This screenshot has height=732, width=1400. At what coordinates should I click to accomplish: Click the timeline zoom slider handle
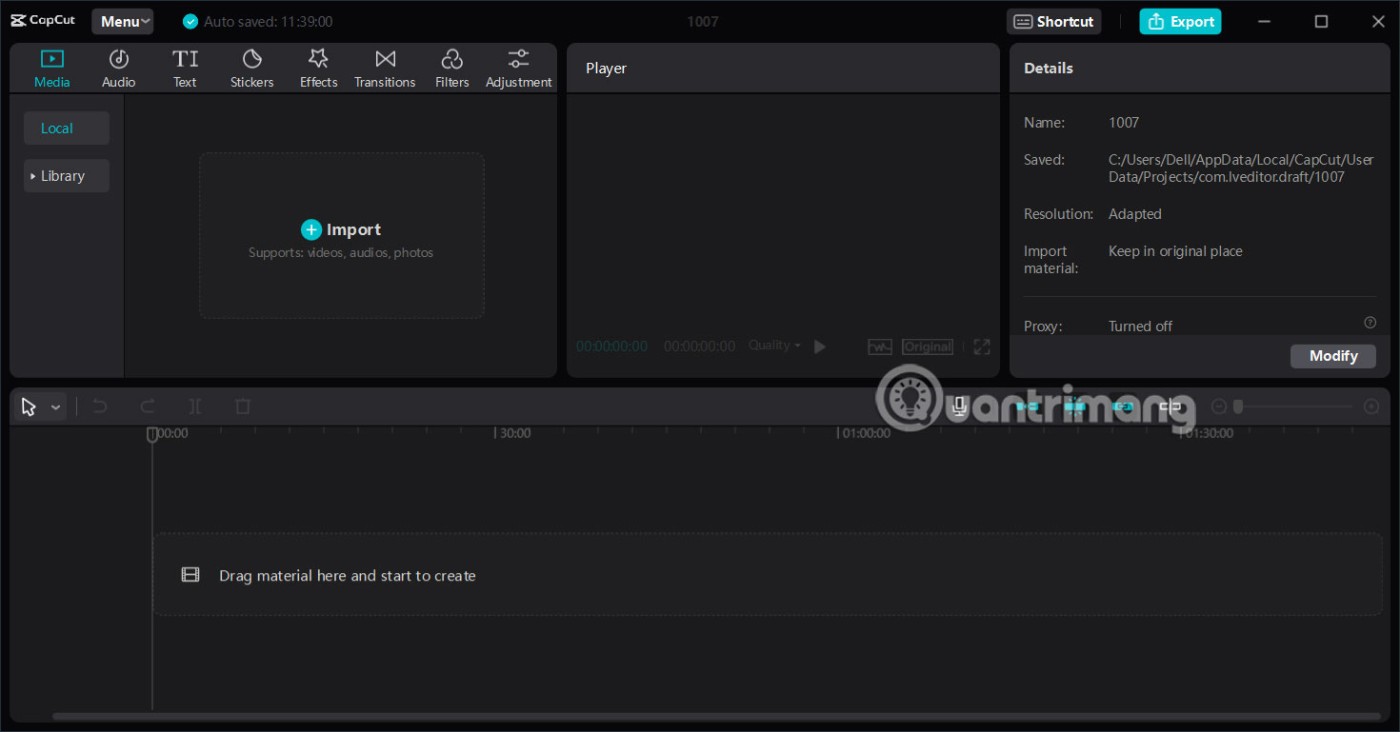(1238, 406)
